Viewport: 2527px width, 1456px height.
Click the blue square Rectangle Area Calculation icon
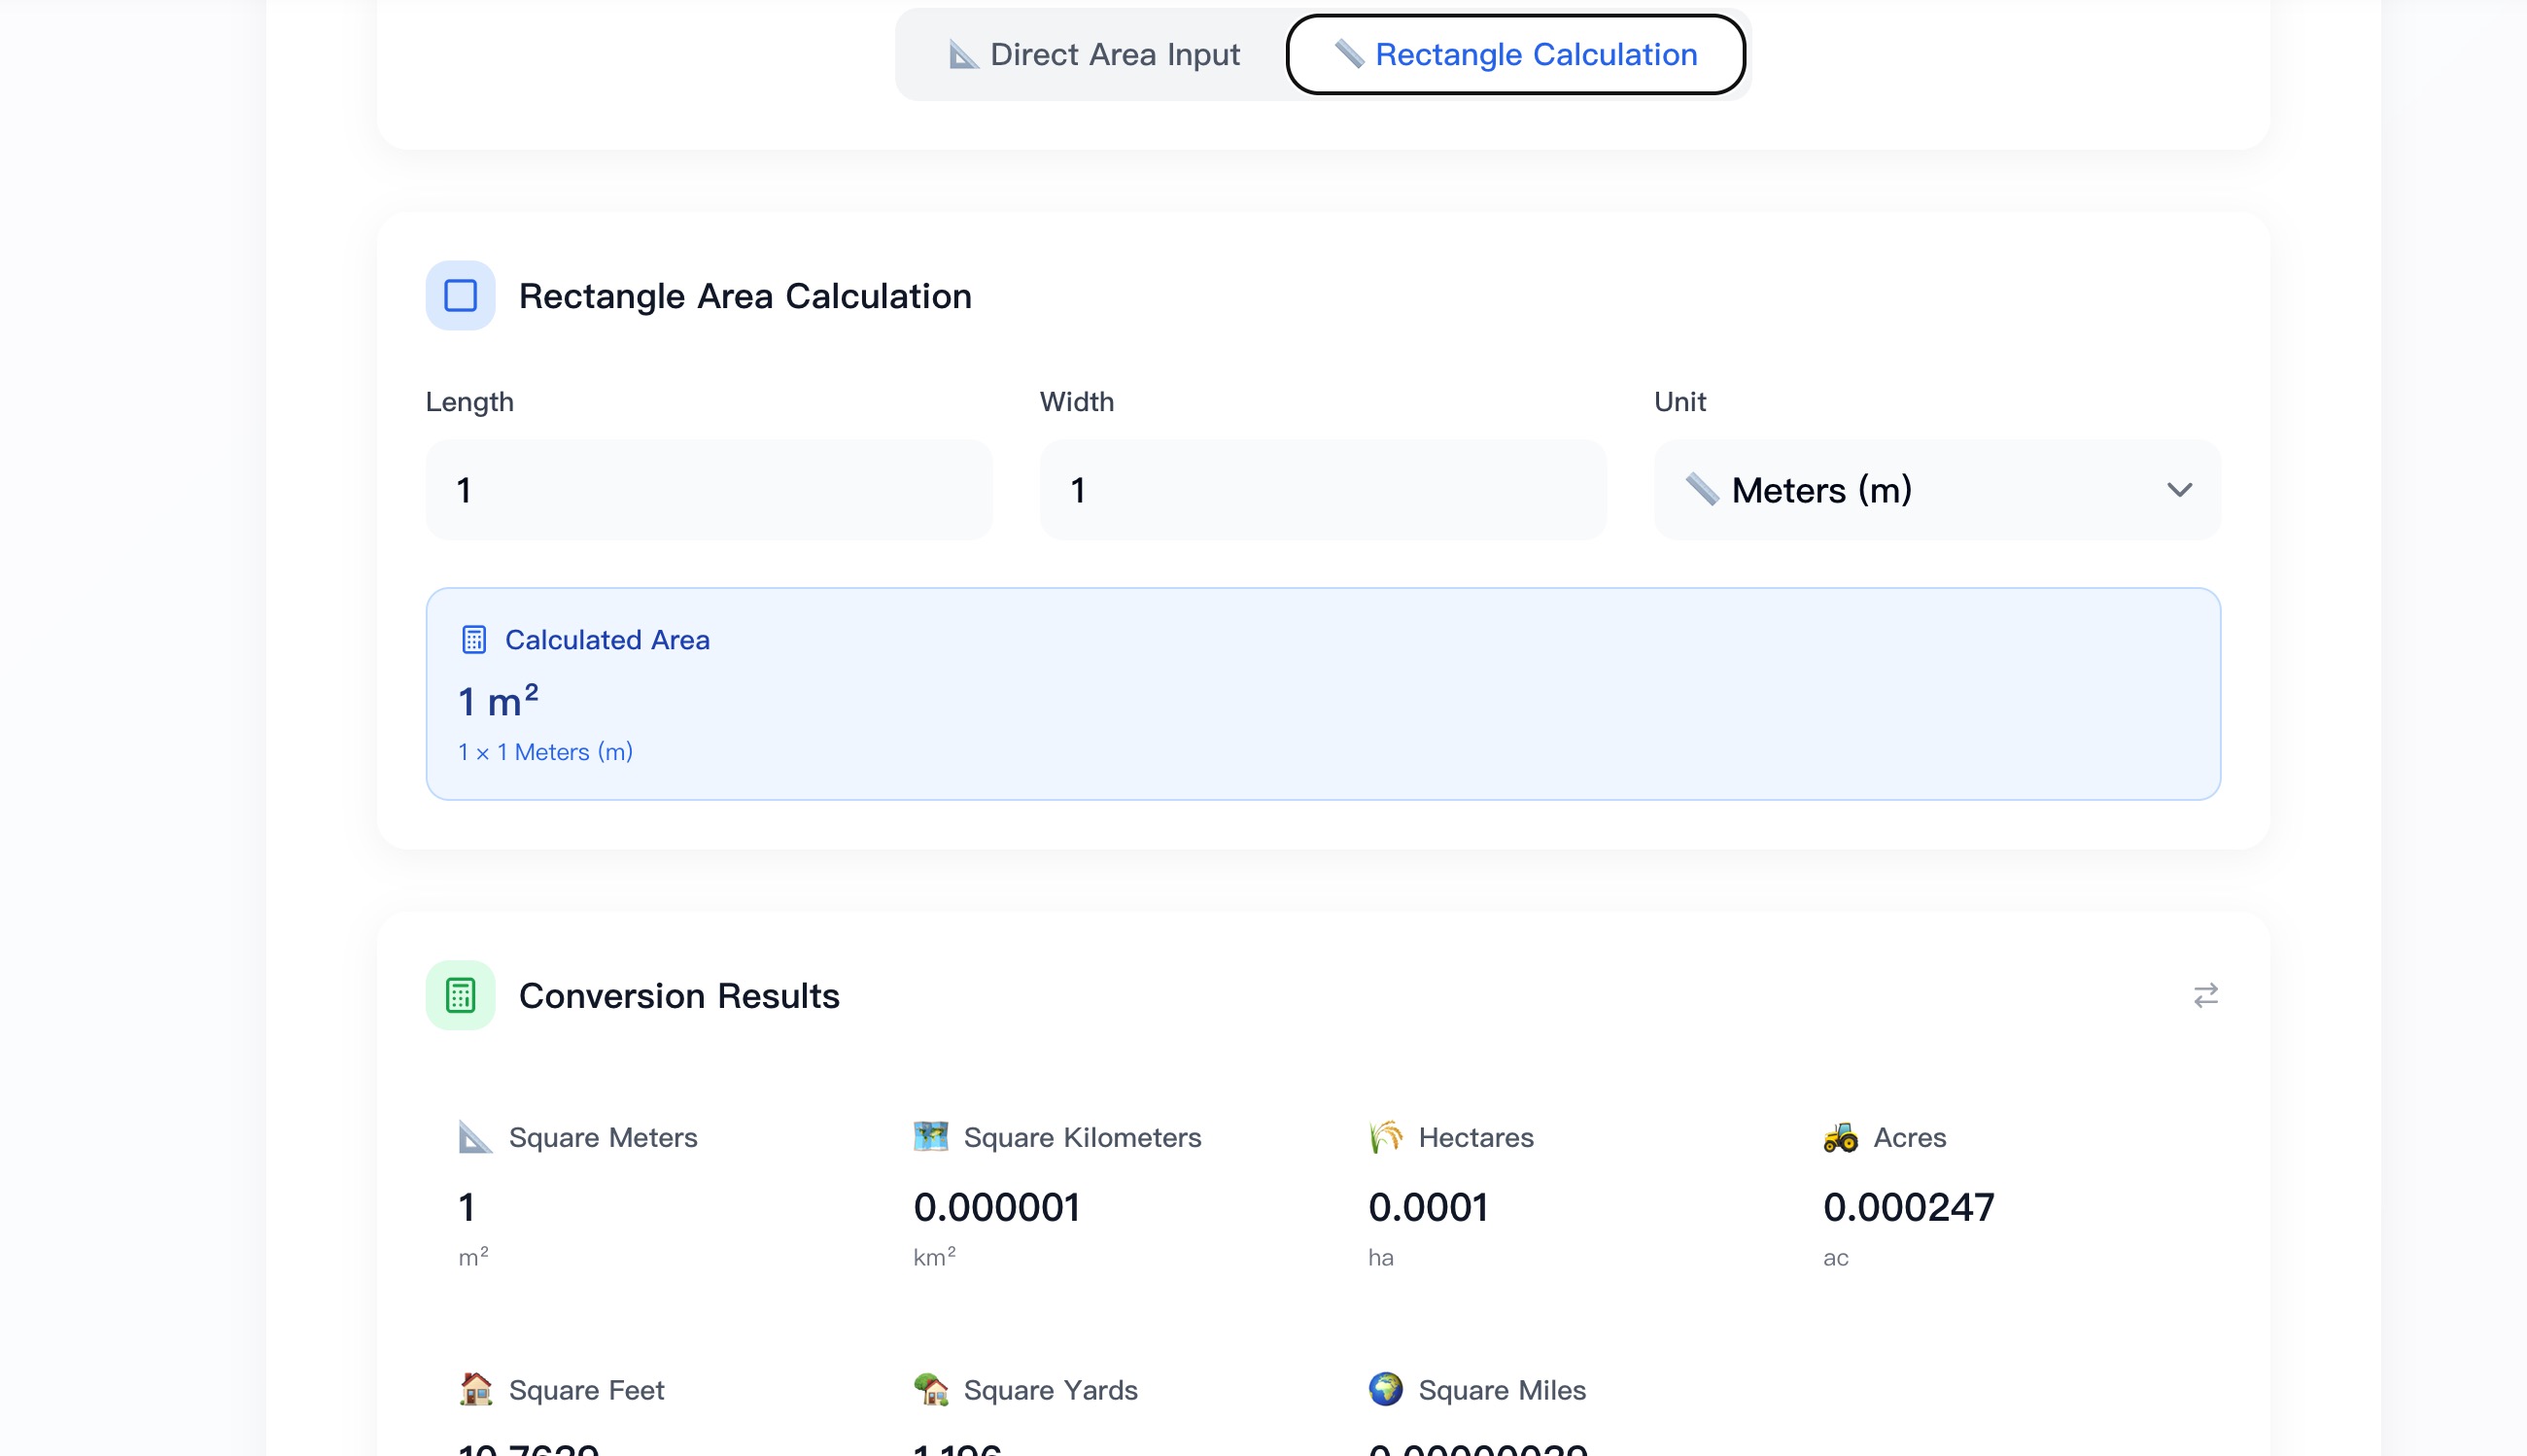[x=460, y=296]
